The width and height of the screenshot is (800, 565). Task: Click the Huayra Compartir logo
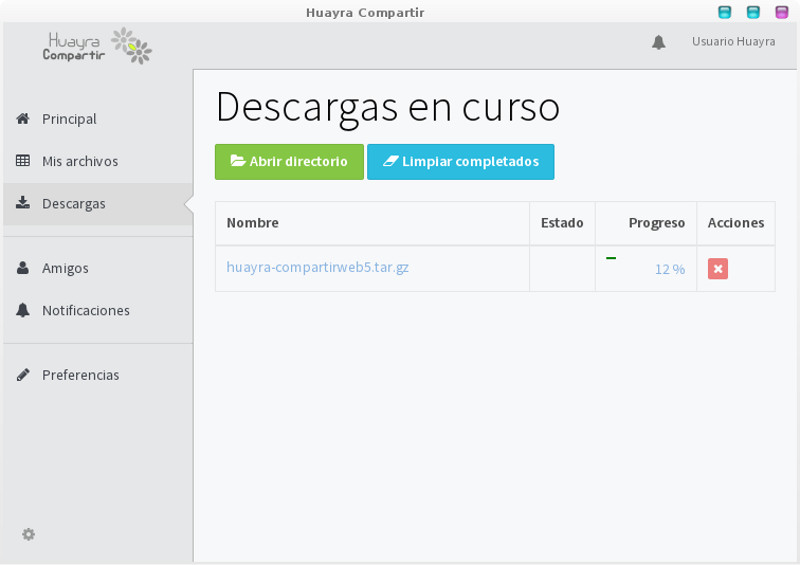(97, 46)
